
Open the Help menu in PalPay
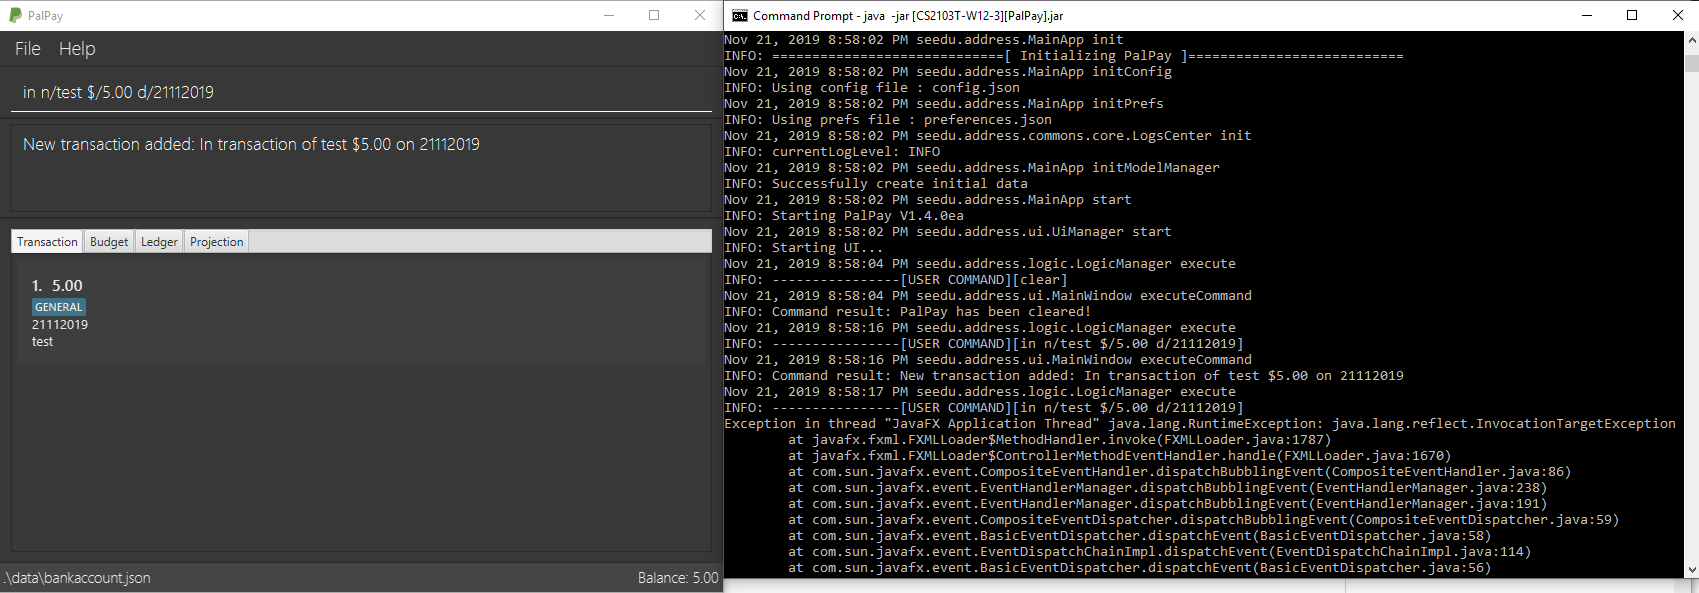77,49
